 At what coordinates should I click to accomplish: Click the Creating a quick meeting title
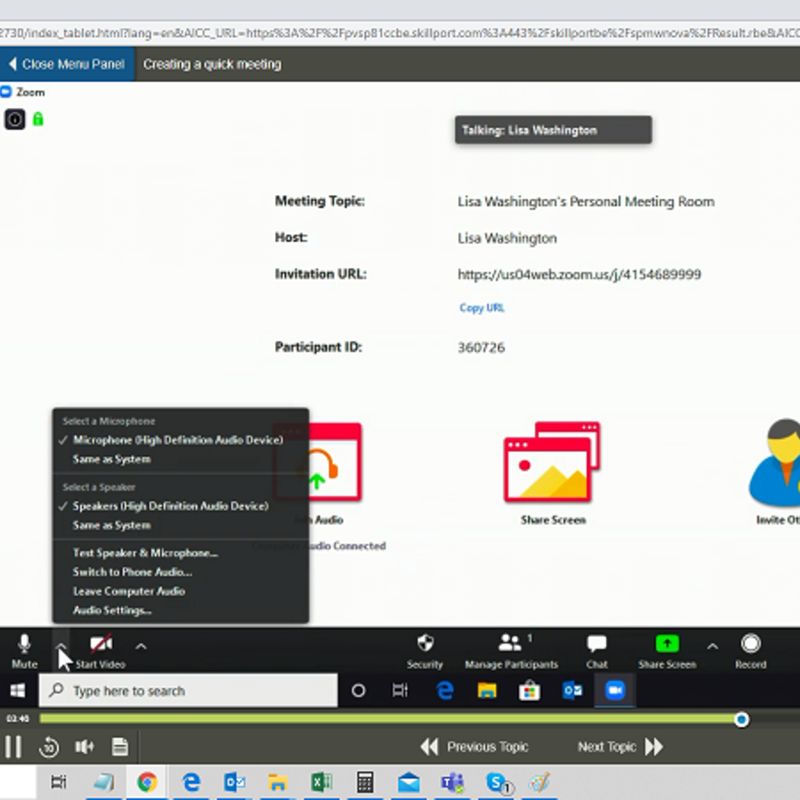point(212,64)
